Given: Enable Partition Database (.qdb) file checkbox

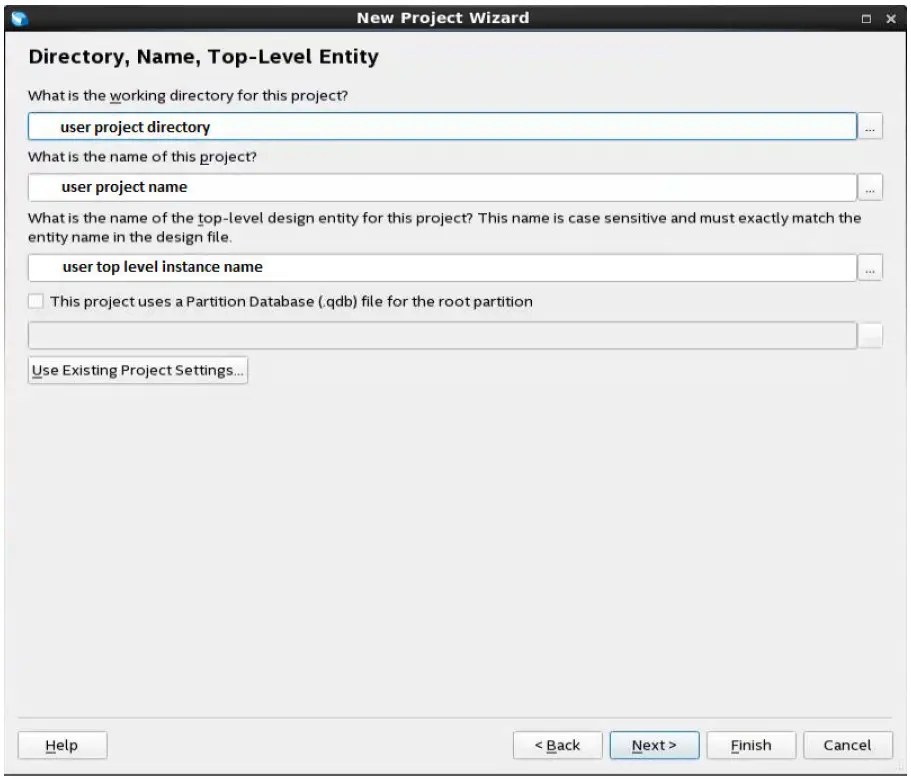Looking at the screenshot, I should (36, 301).
